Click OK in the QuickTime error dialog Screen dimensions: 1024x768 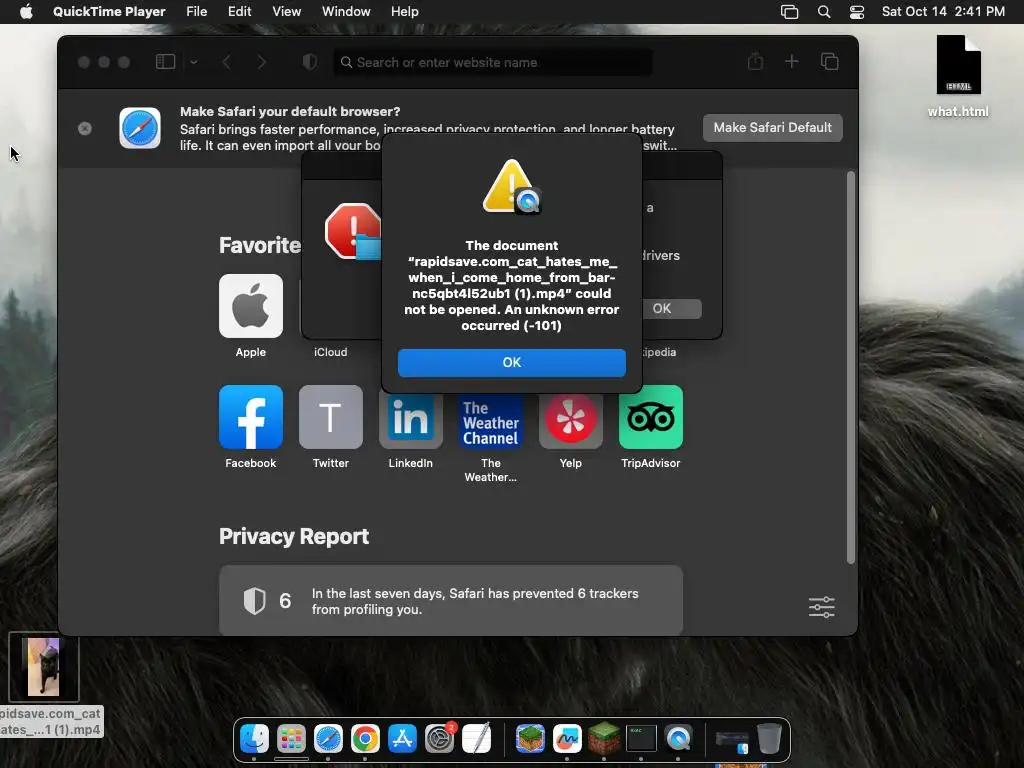point(511,362)
